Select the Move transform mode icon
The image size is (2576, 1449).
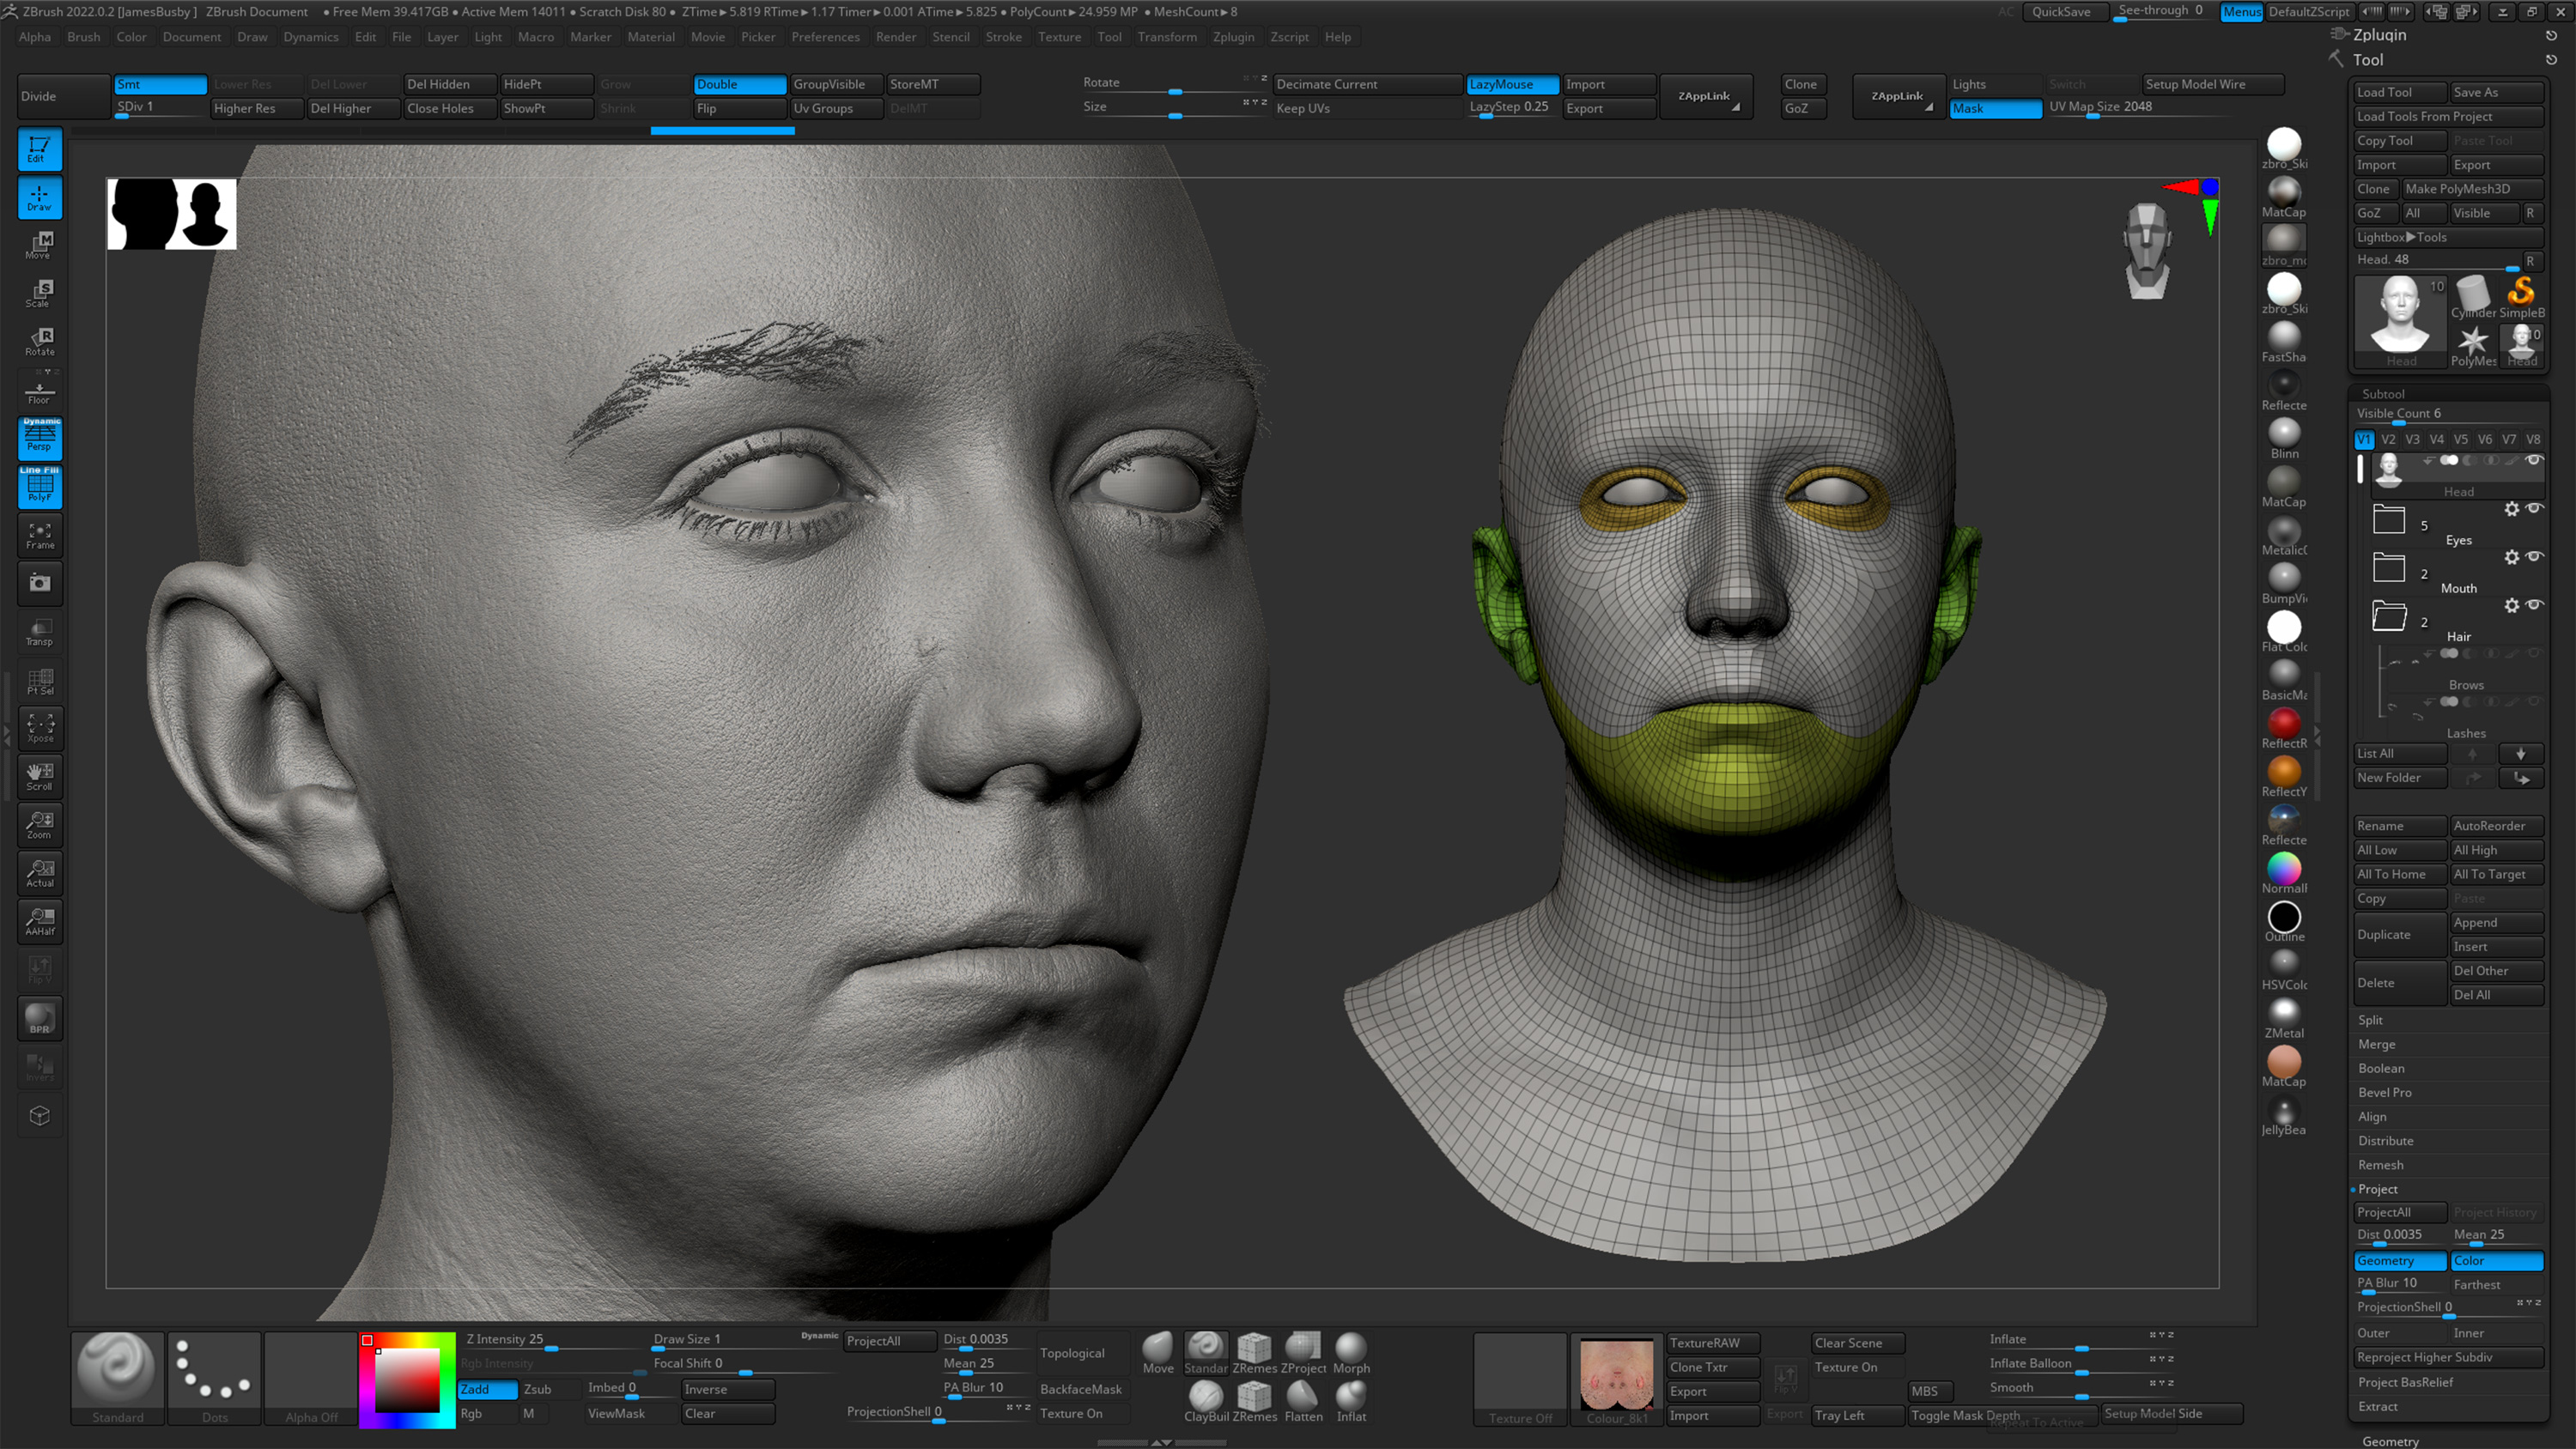click(x=40, y=245)
